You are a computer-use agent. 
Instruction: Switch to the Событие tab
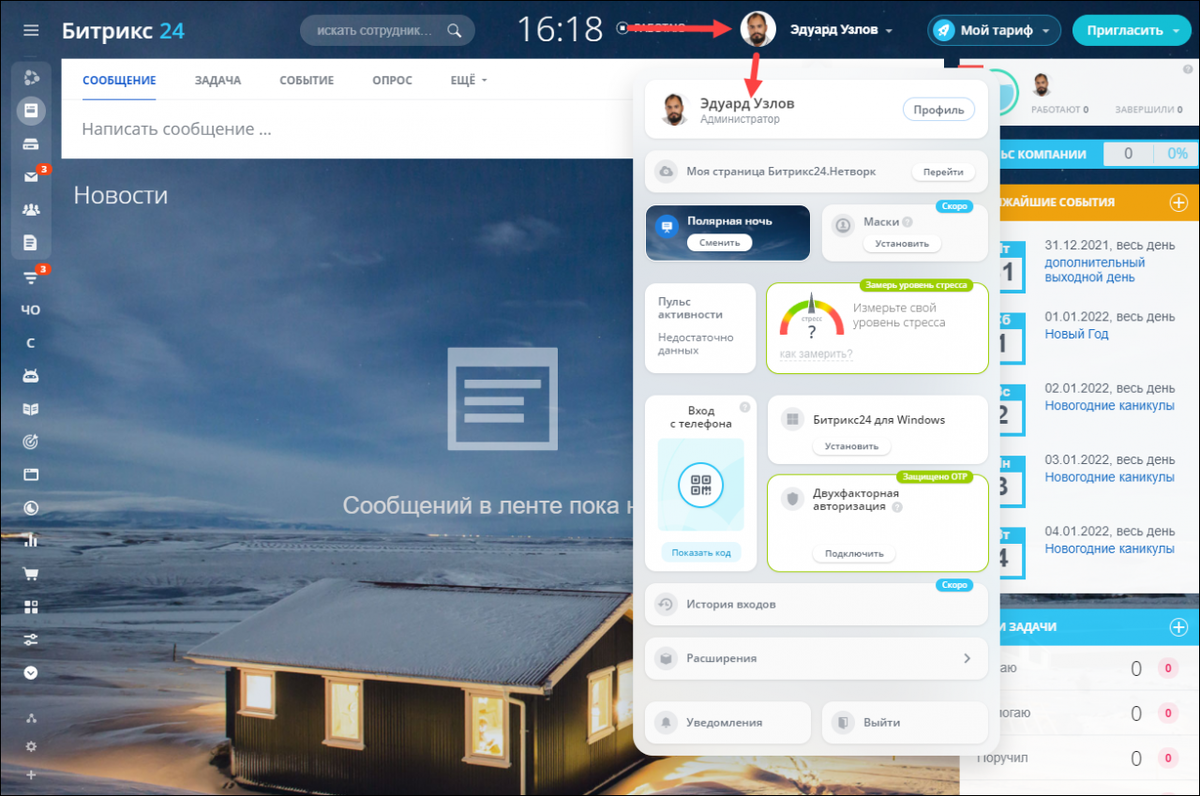307,80
